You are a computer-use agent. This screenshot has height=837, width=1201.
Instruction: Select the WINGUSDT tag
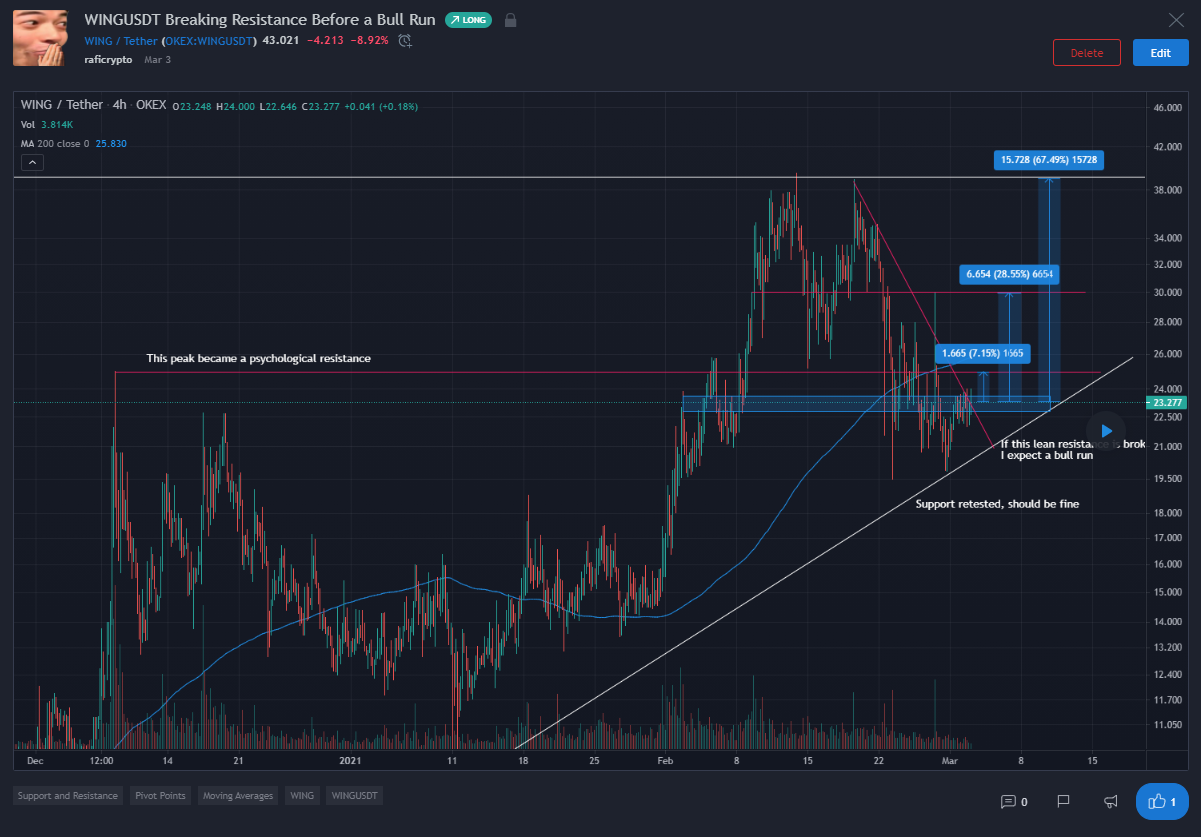pyautogui.click(x=354, y=796)
